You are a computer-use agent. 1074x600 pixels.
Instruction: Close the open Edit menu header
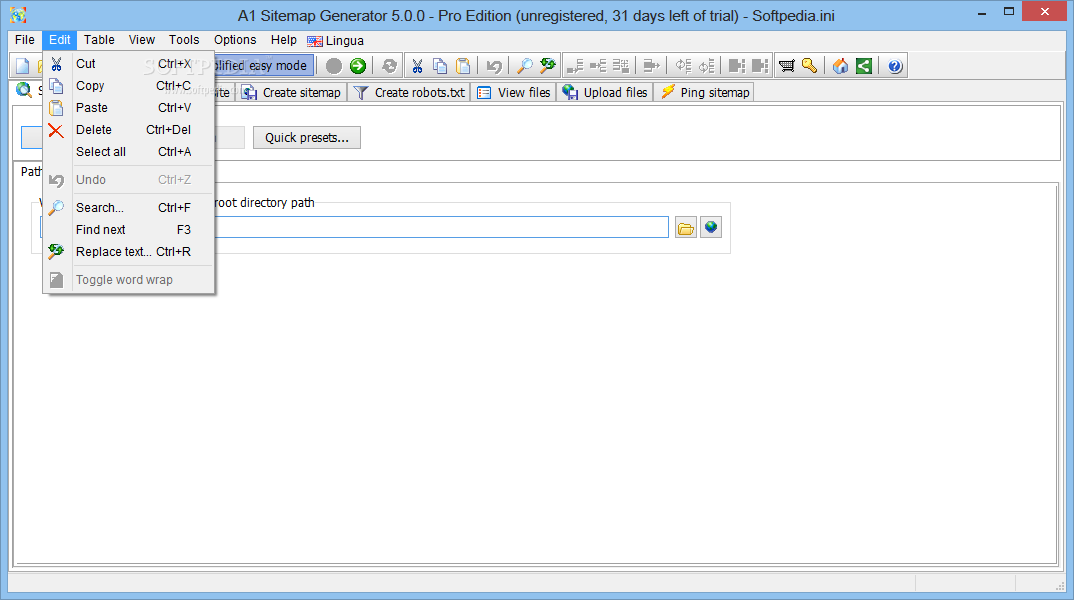point(60,40)
